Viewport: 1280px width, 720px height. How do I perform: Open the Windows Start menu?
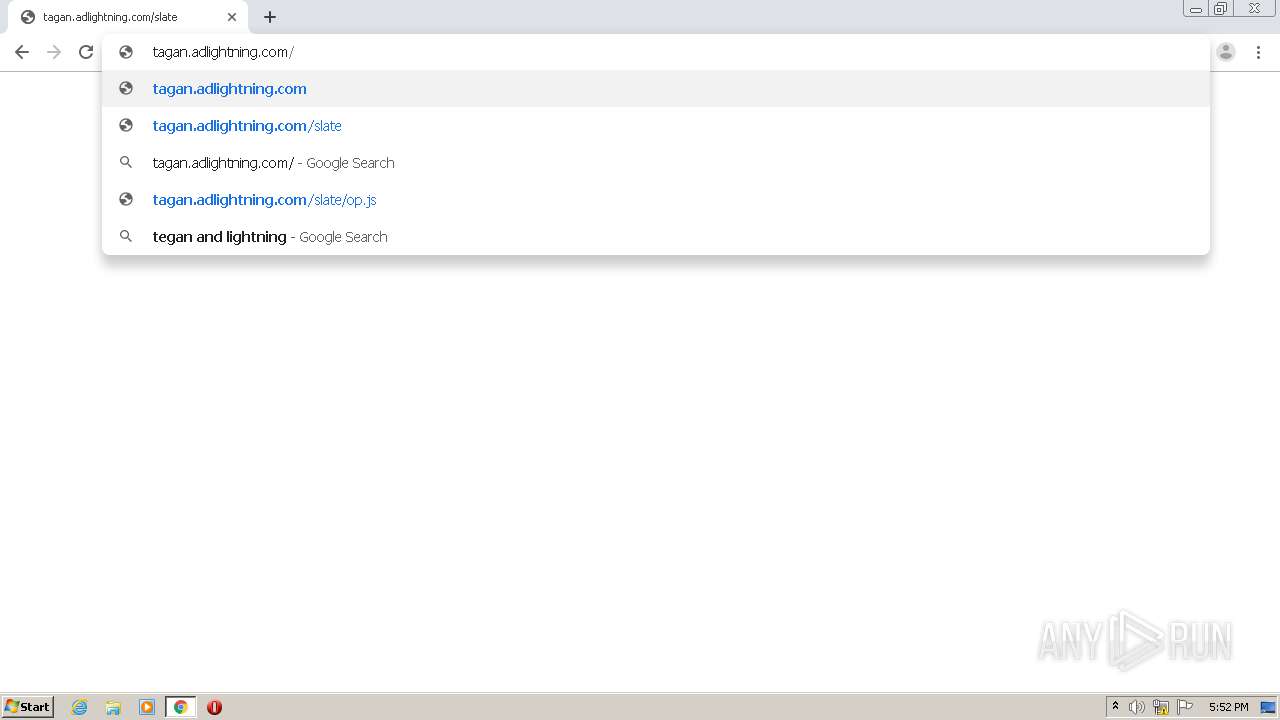[28, 707]
